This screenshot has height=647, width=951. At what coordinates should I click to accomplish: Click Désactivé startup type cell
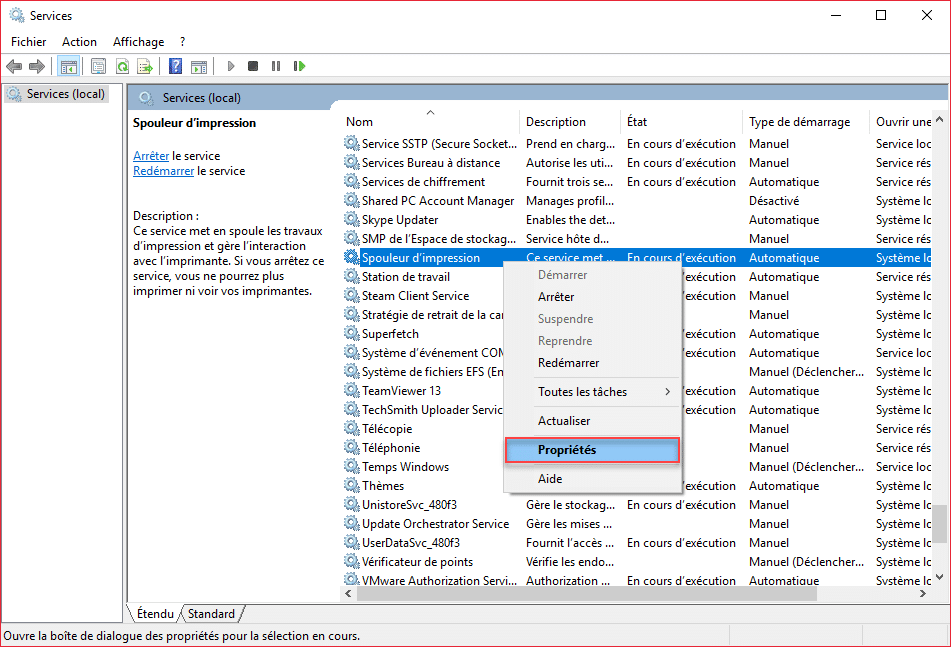pos(774,201)
